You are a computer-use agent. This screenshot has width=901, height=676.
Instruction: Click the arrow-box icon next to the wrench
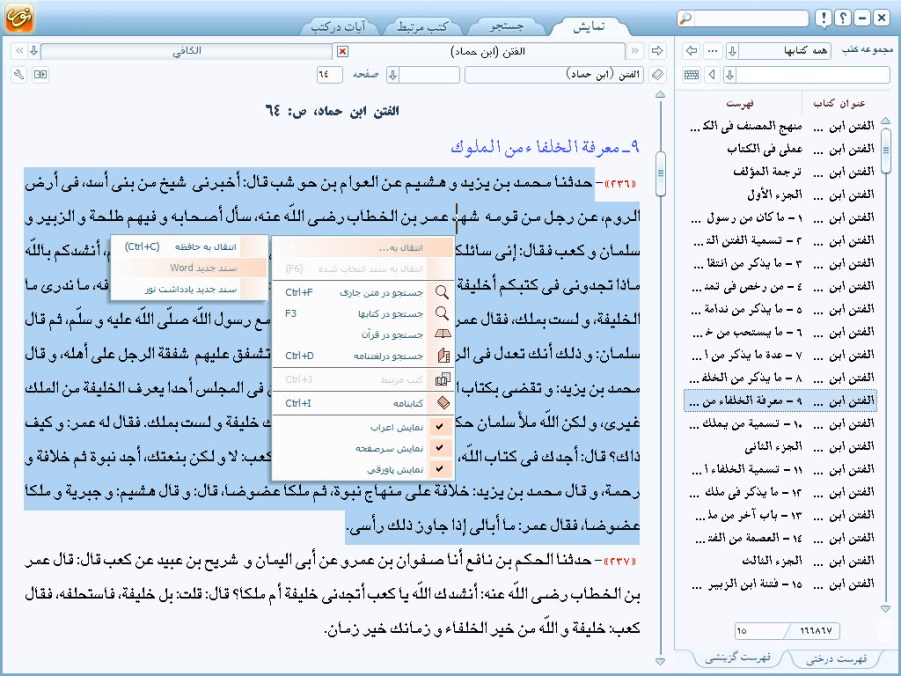click(40, 75)
